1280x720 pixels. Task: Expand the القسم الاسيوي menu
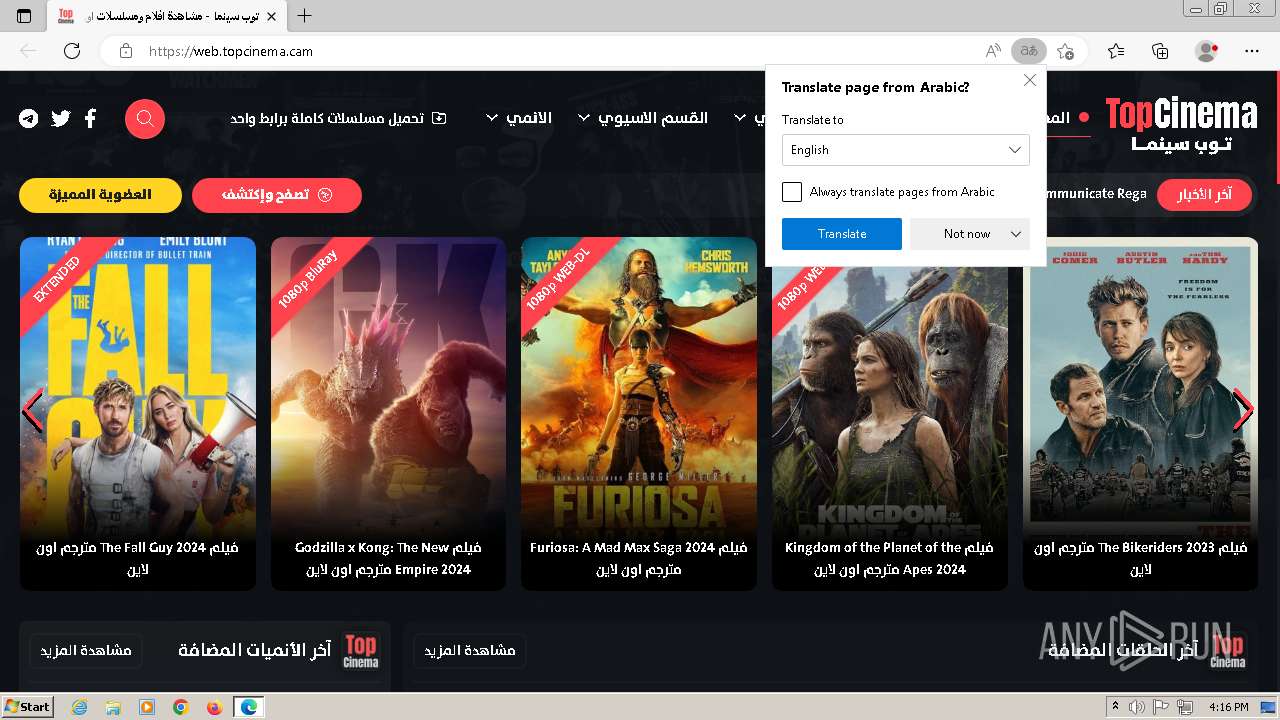(644, 118)
